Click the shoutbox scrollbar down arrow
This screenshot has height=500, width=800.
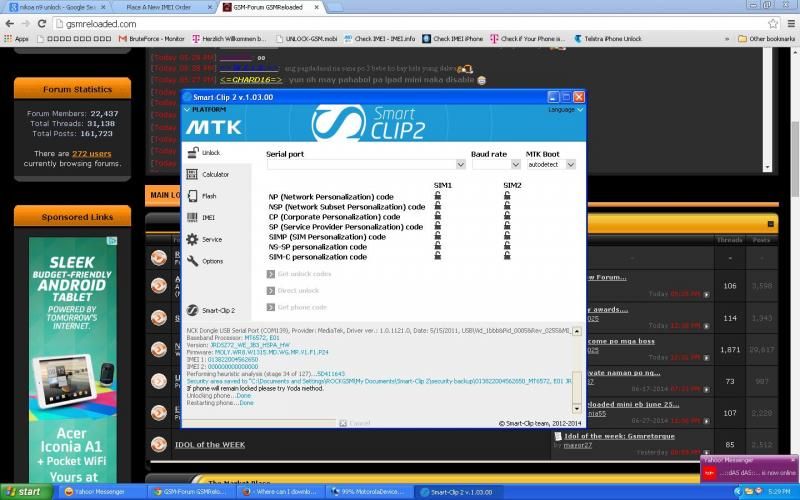pyautogui.click(x=767, y=167)
